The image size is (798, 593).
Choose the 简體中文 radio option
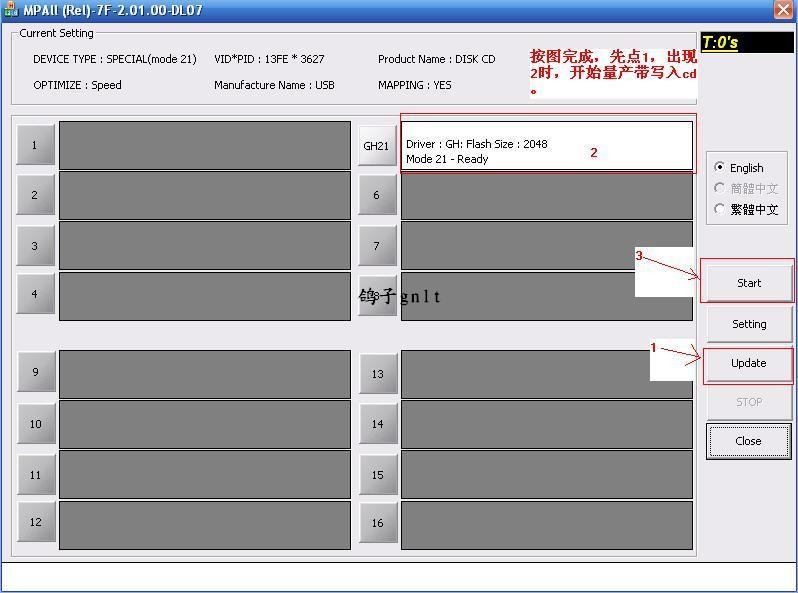[x=720, y=188]
